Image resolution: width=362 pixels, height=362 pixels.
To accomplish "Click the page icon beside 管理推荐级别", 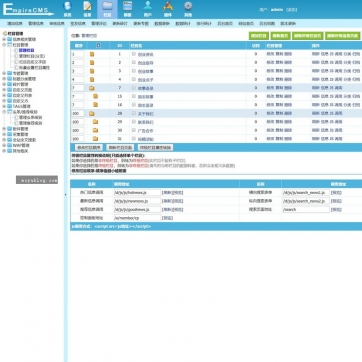I will [16, 123].
